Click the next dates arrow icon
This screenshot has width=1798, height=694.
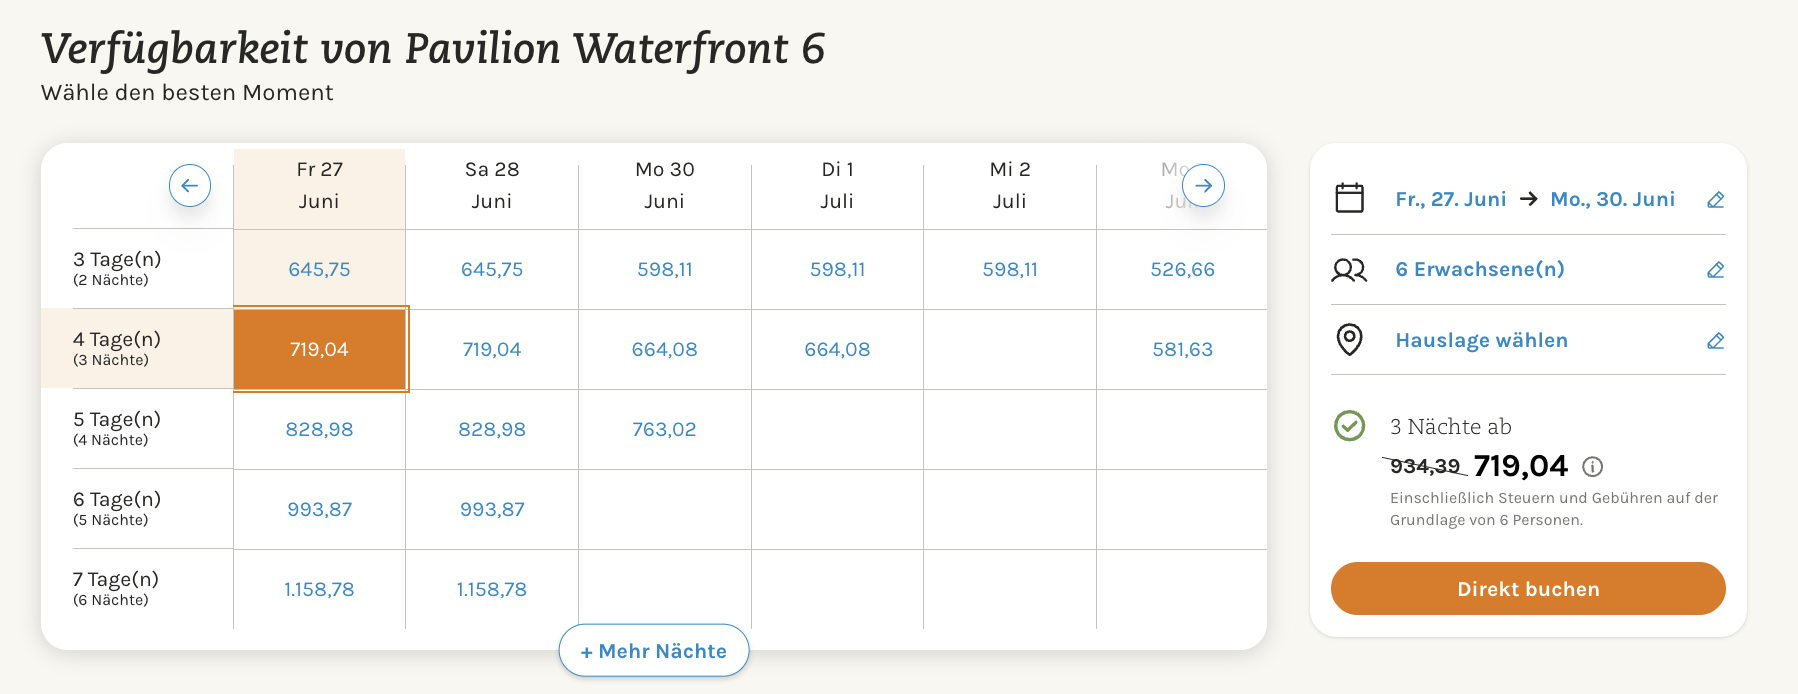pyautogui.click(x=1204, y=186)
